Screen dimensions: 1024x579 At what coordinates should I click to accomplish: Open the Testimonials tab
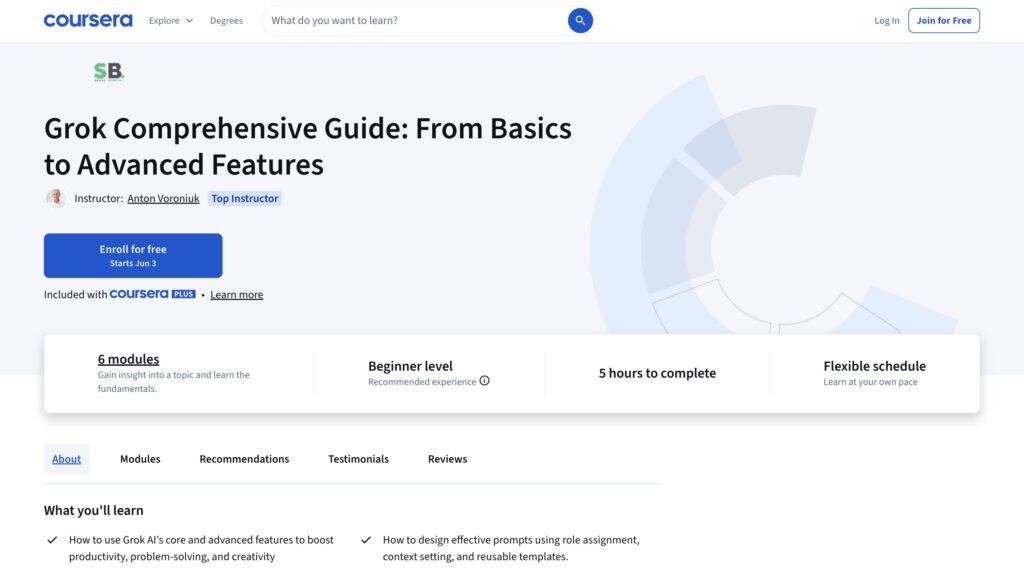pyautogui.click(x=359, y=459)
